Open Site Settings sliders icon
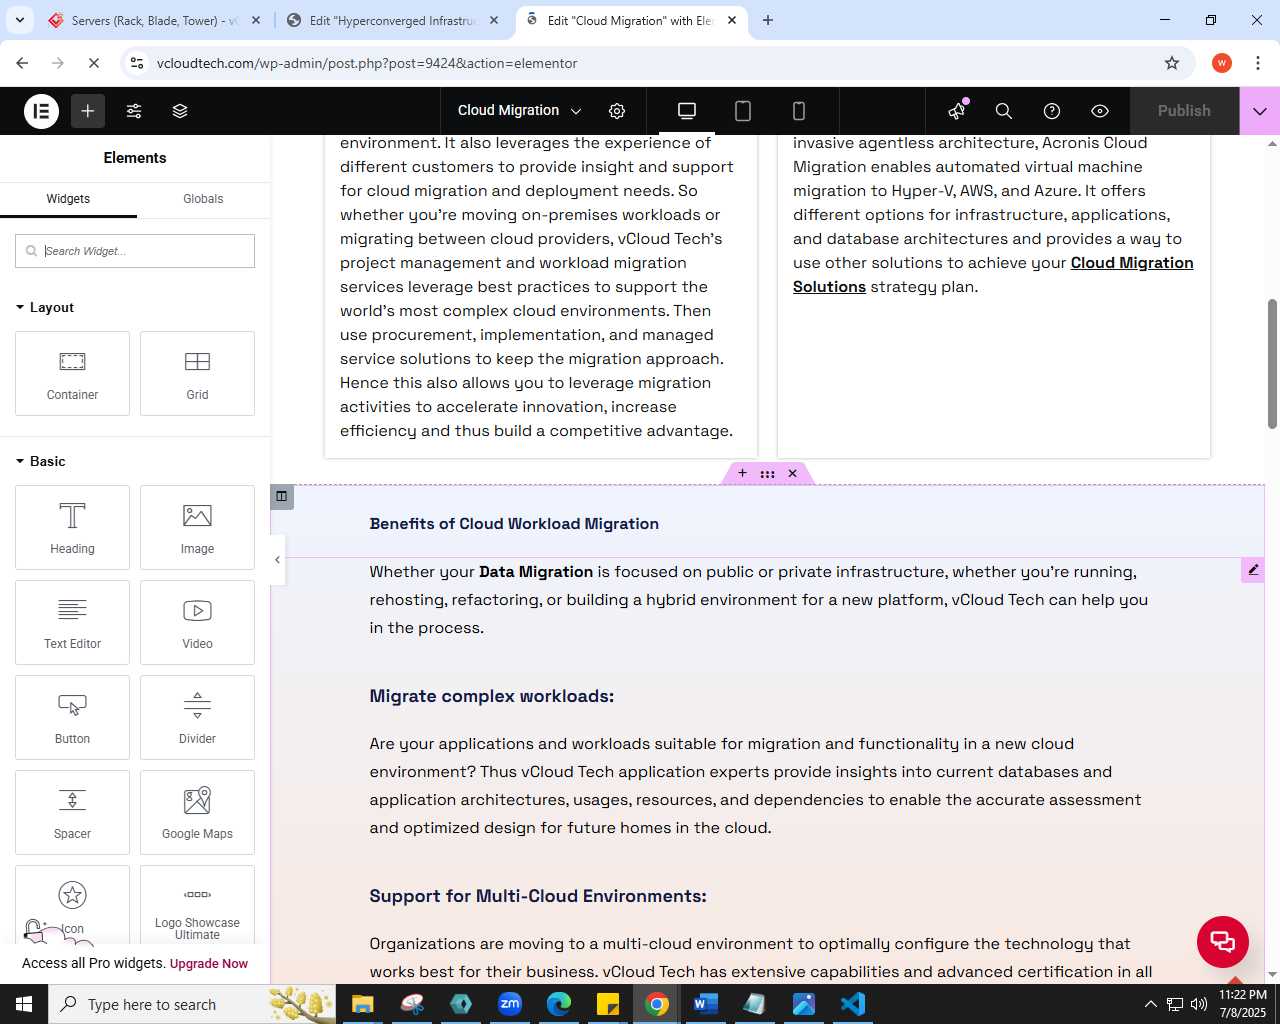The image size is (1280, 1024). (x=134, y=111)
